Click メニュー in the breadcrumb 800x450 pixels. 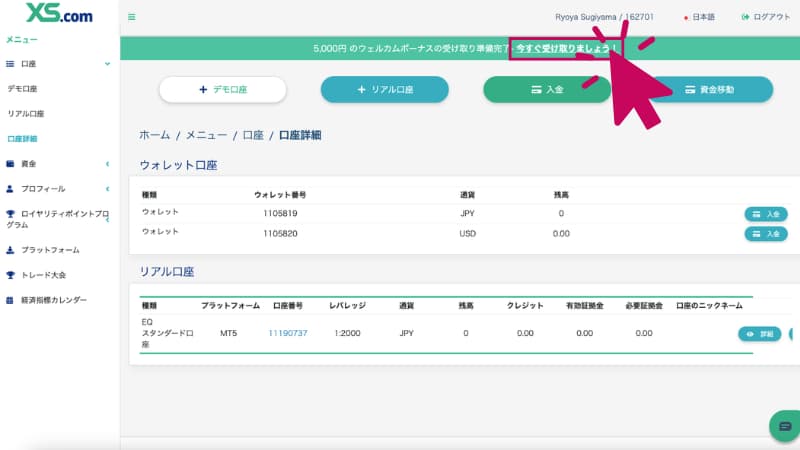207,135
